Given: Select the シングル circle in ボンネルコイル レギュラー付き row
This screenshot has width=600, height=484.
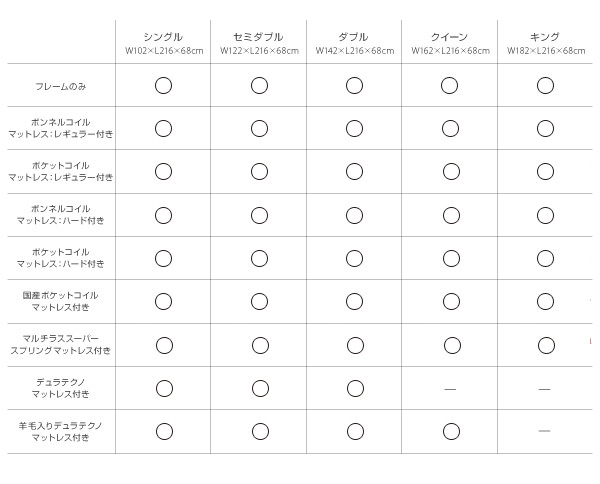Looking at the screenshot, I should point(163,129).
